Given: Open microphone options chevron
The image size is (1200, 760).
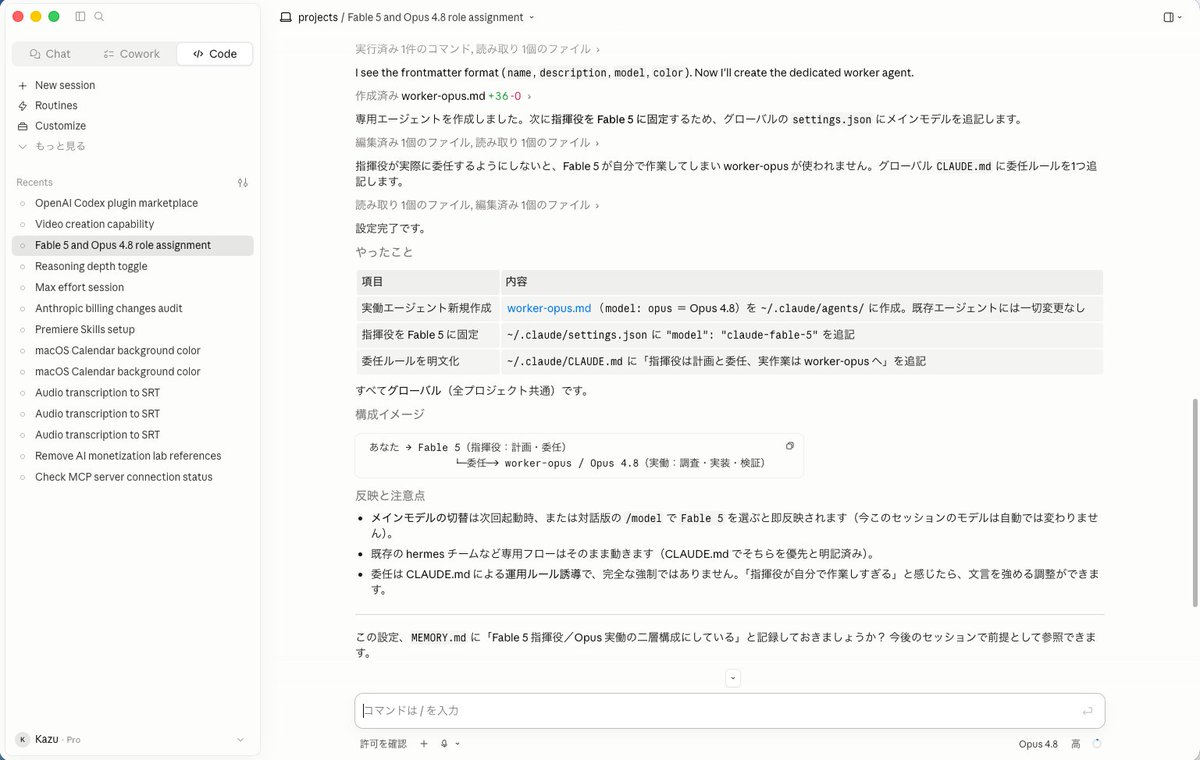Looking at the screenshot, I should click(x=458, y=744).
